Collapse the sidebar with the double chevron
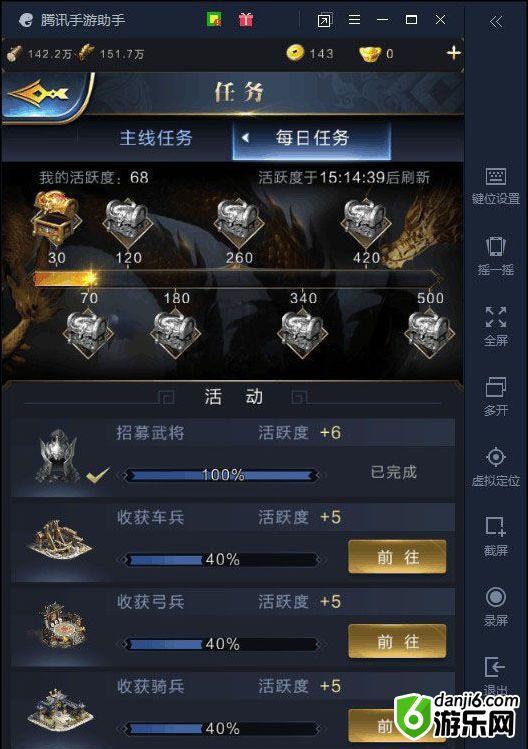Screen dimensions: 528x749 [496, 21]
